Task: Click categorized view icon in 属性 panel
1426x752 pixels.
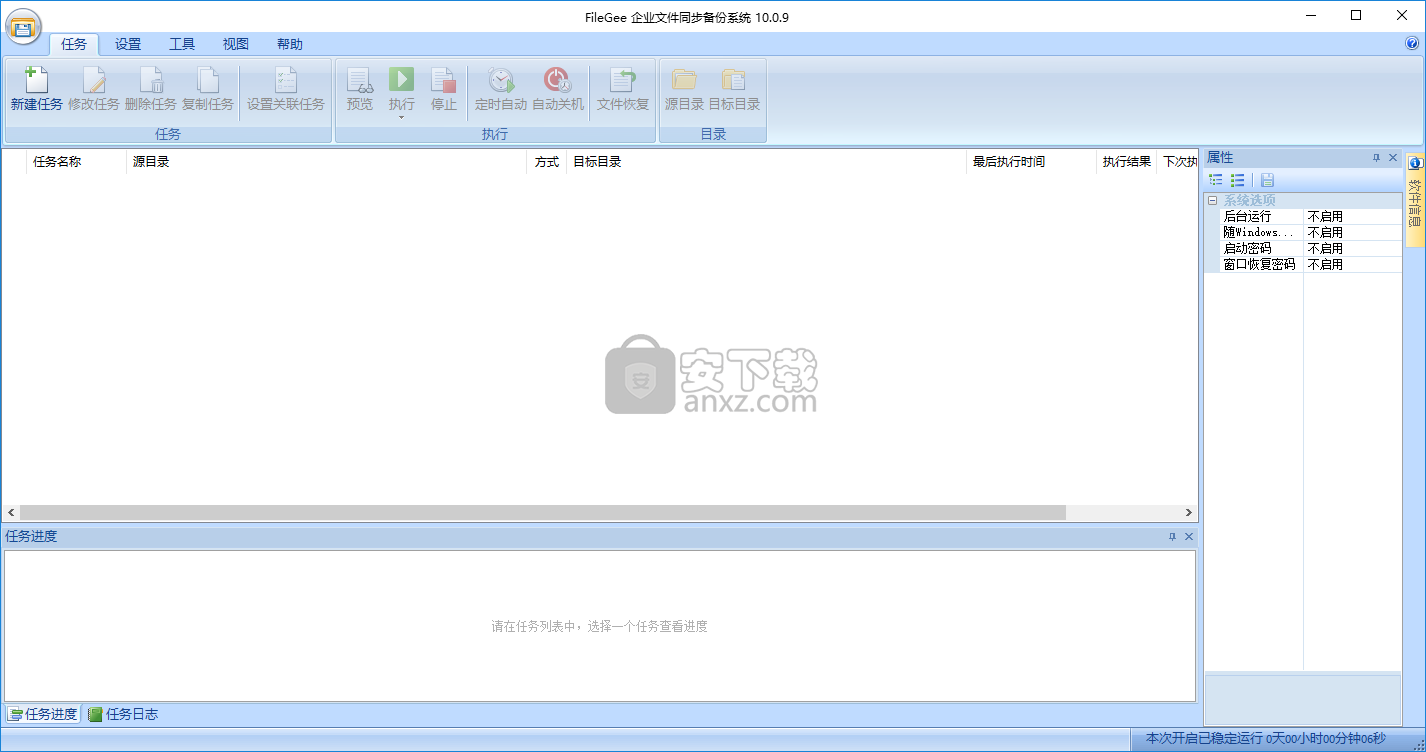Action: pos(1216,180)
